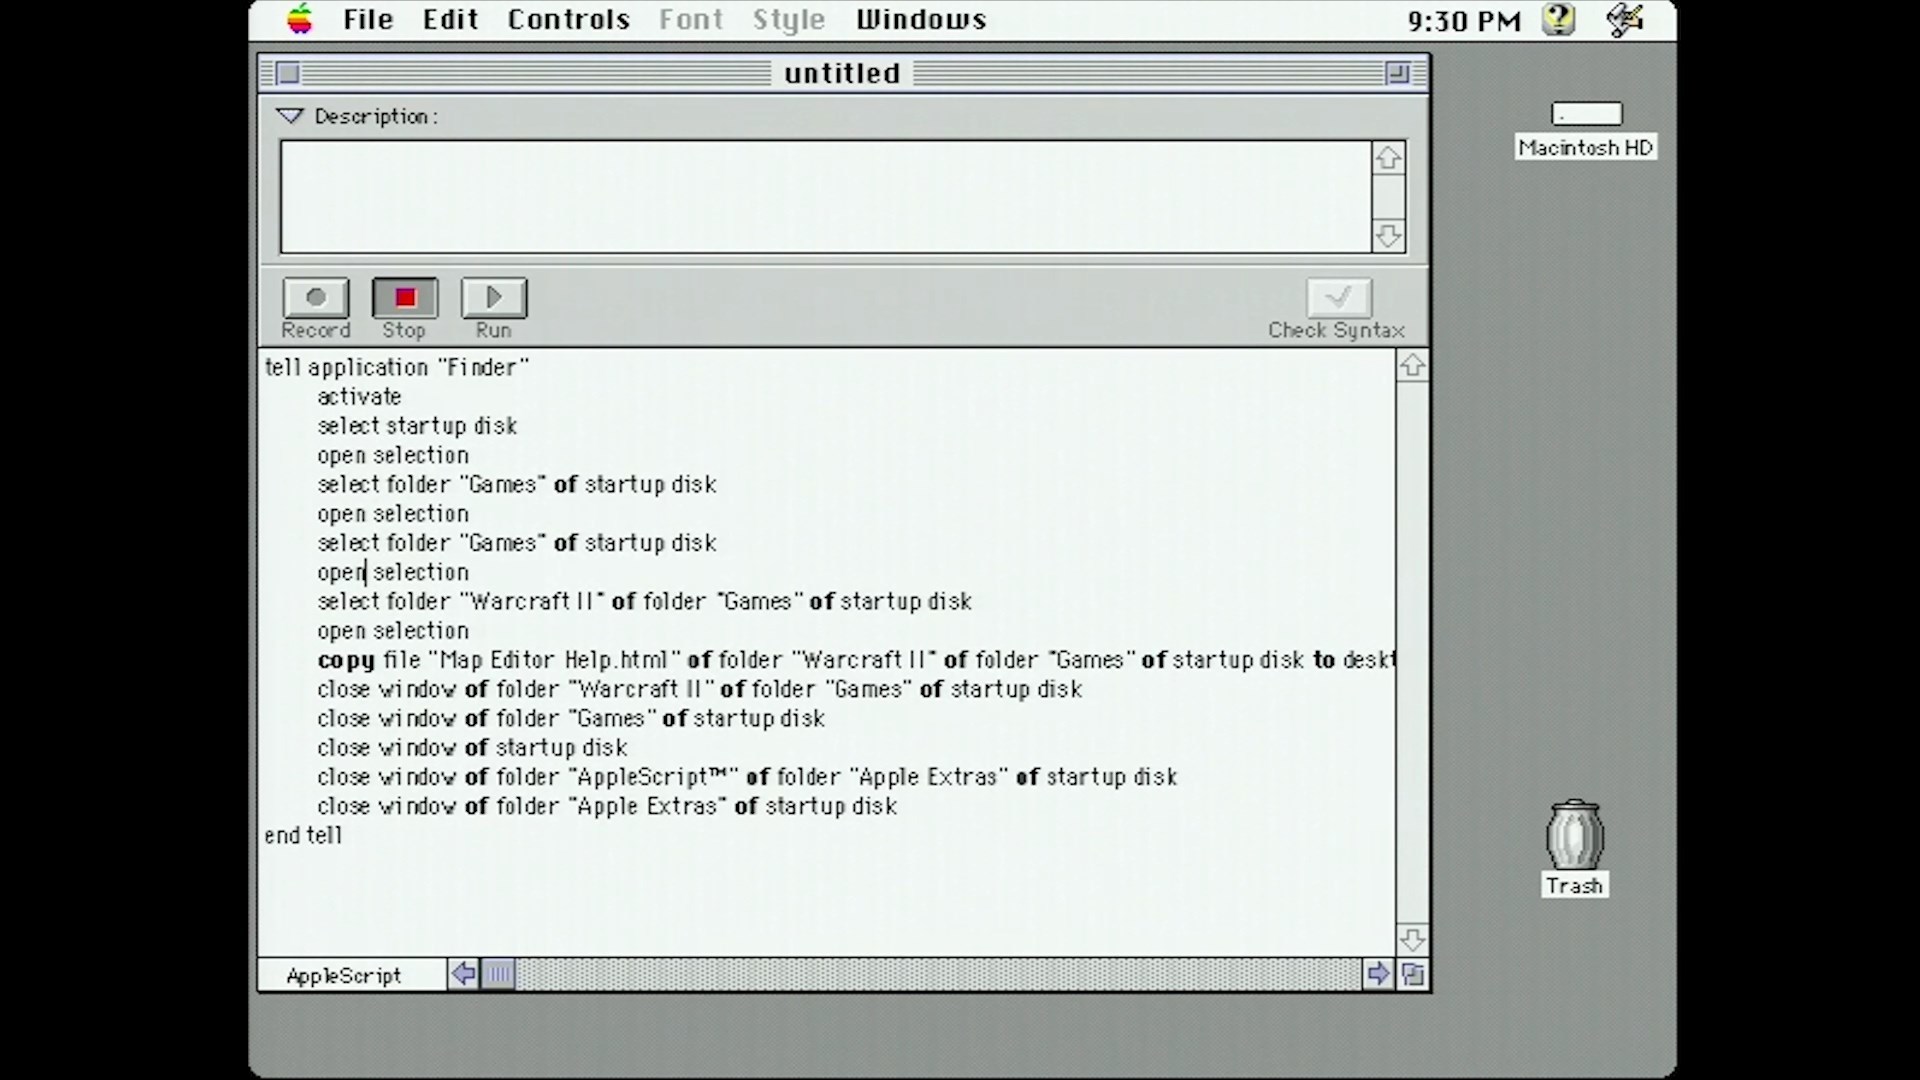Click the Controls menu in menu bar
The width and height of the screenshot is (1920, 1080).
(568, 18)
